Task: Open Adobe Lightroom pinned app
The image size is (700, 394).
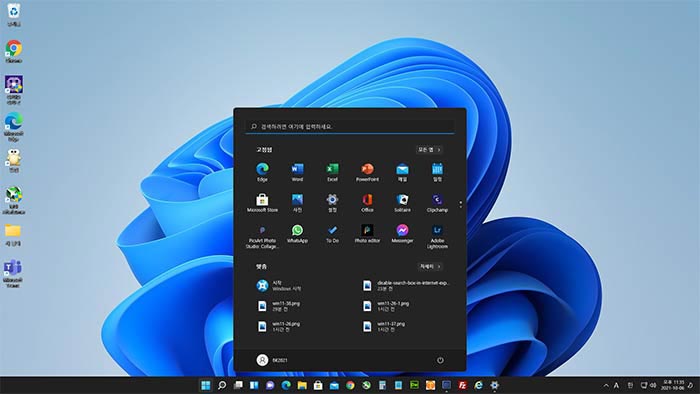Action: point(437,236)
